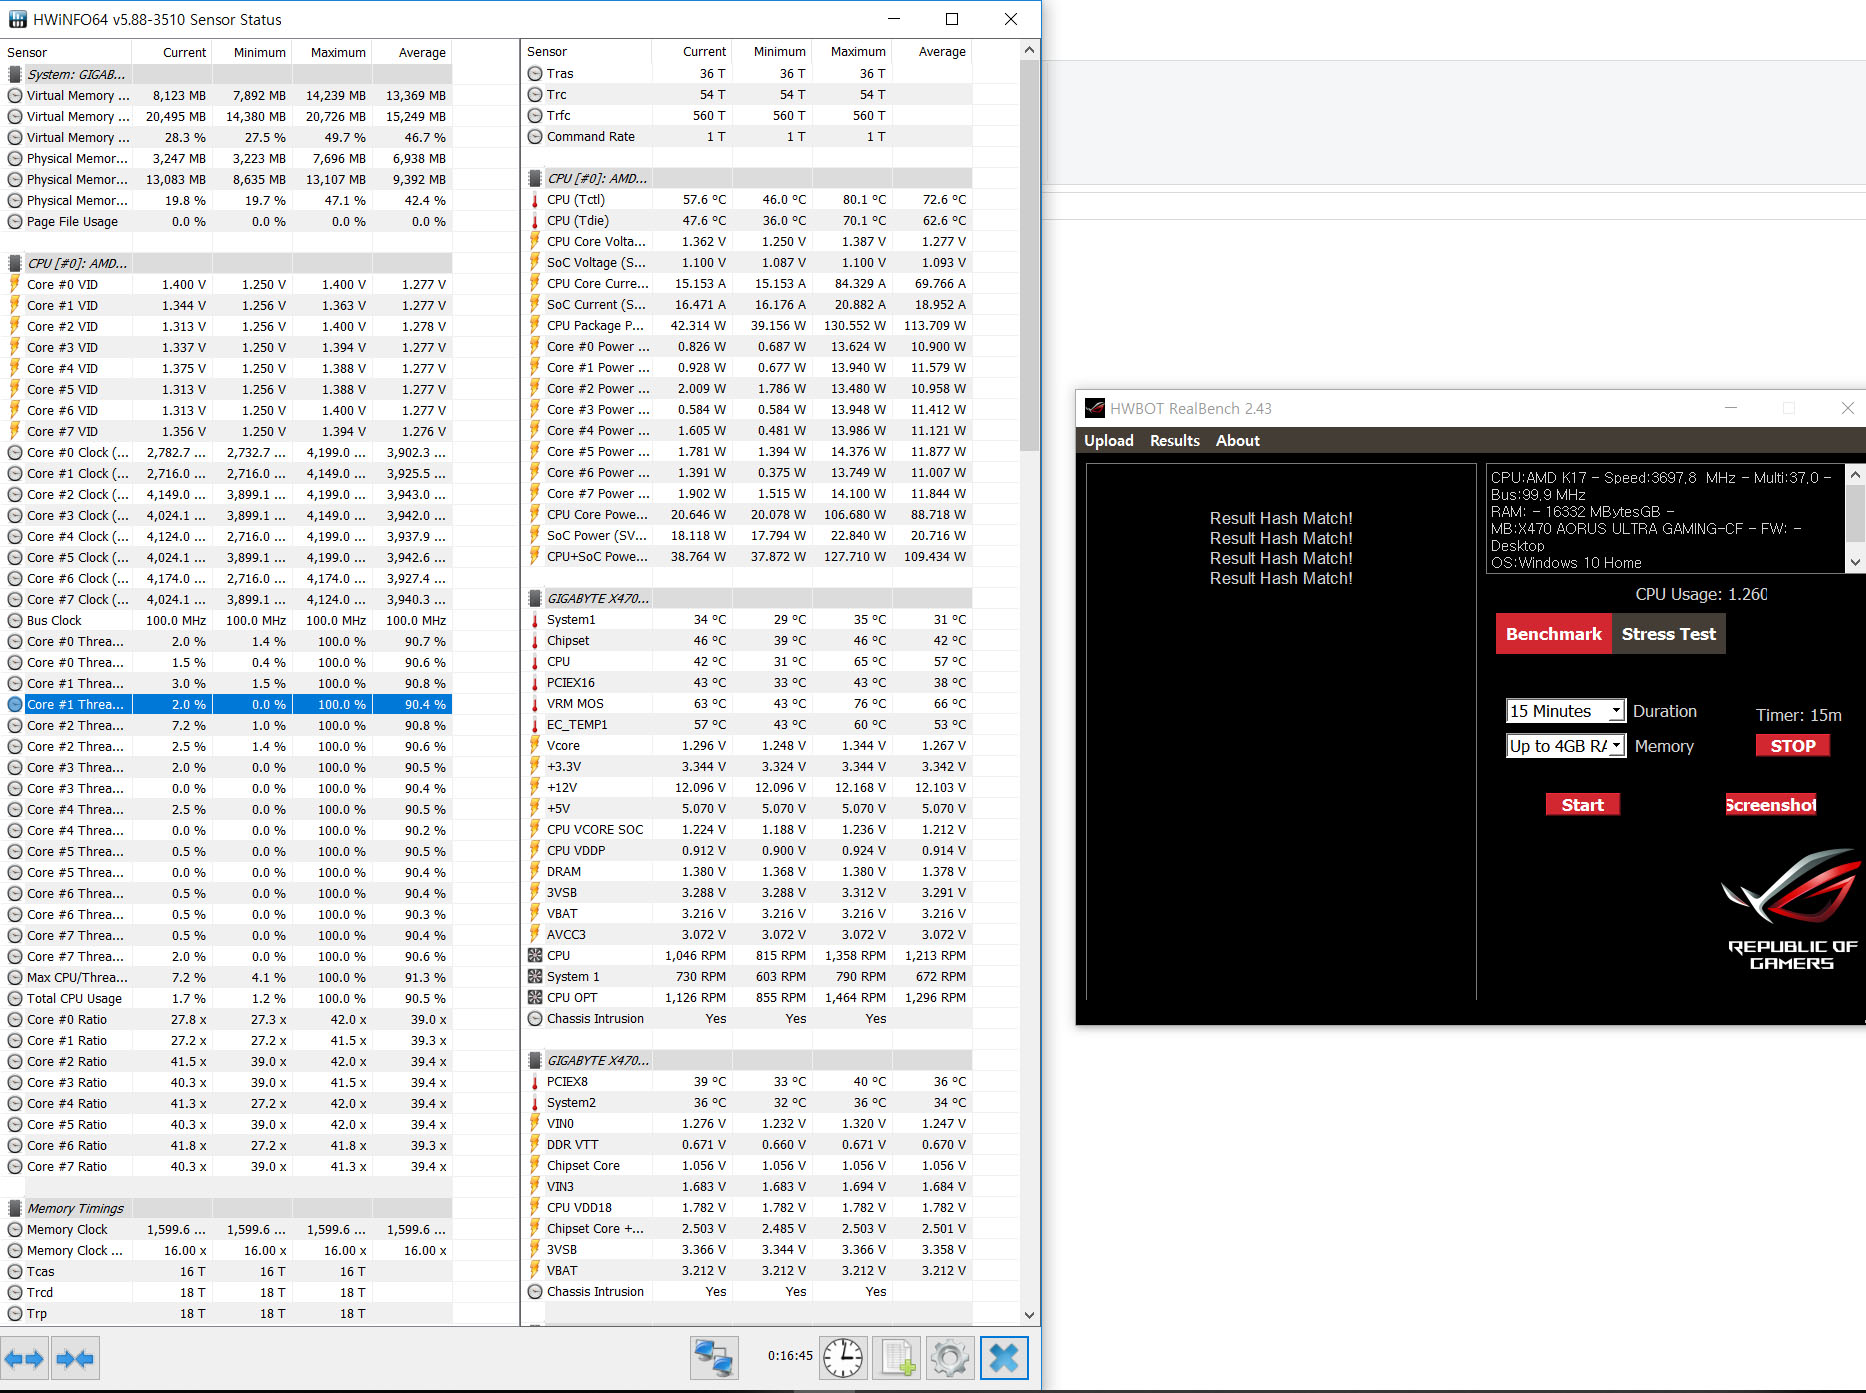Select the Page File Usage row
The width and height of the screenshot is (1866, 1393).
227,221
